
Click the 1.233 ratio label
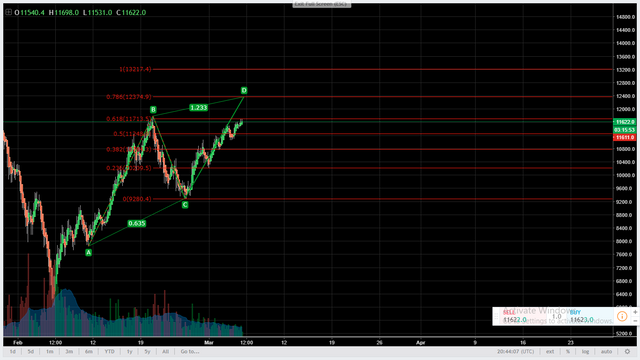click(199, 108)
